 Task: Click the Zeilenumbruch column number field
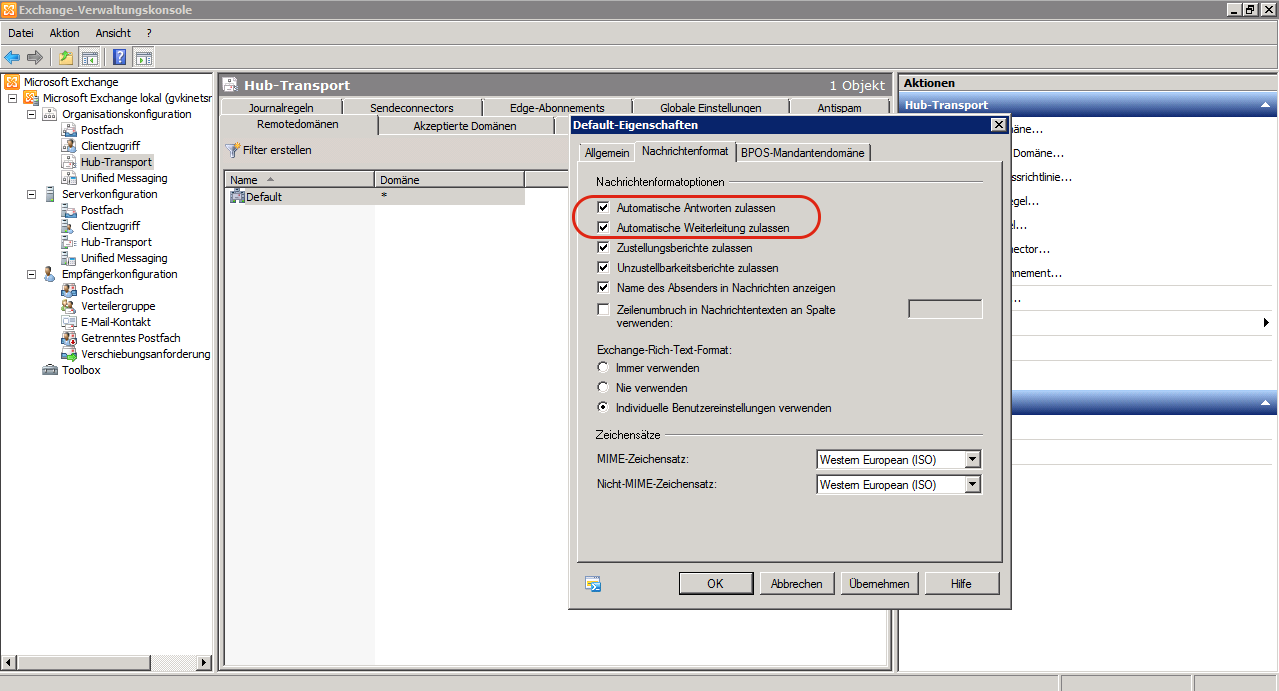point(945,309)
